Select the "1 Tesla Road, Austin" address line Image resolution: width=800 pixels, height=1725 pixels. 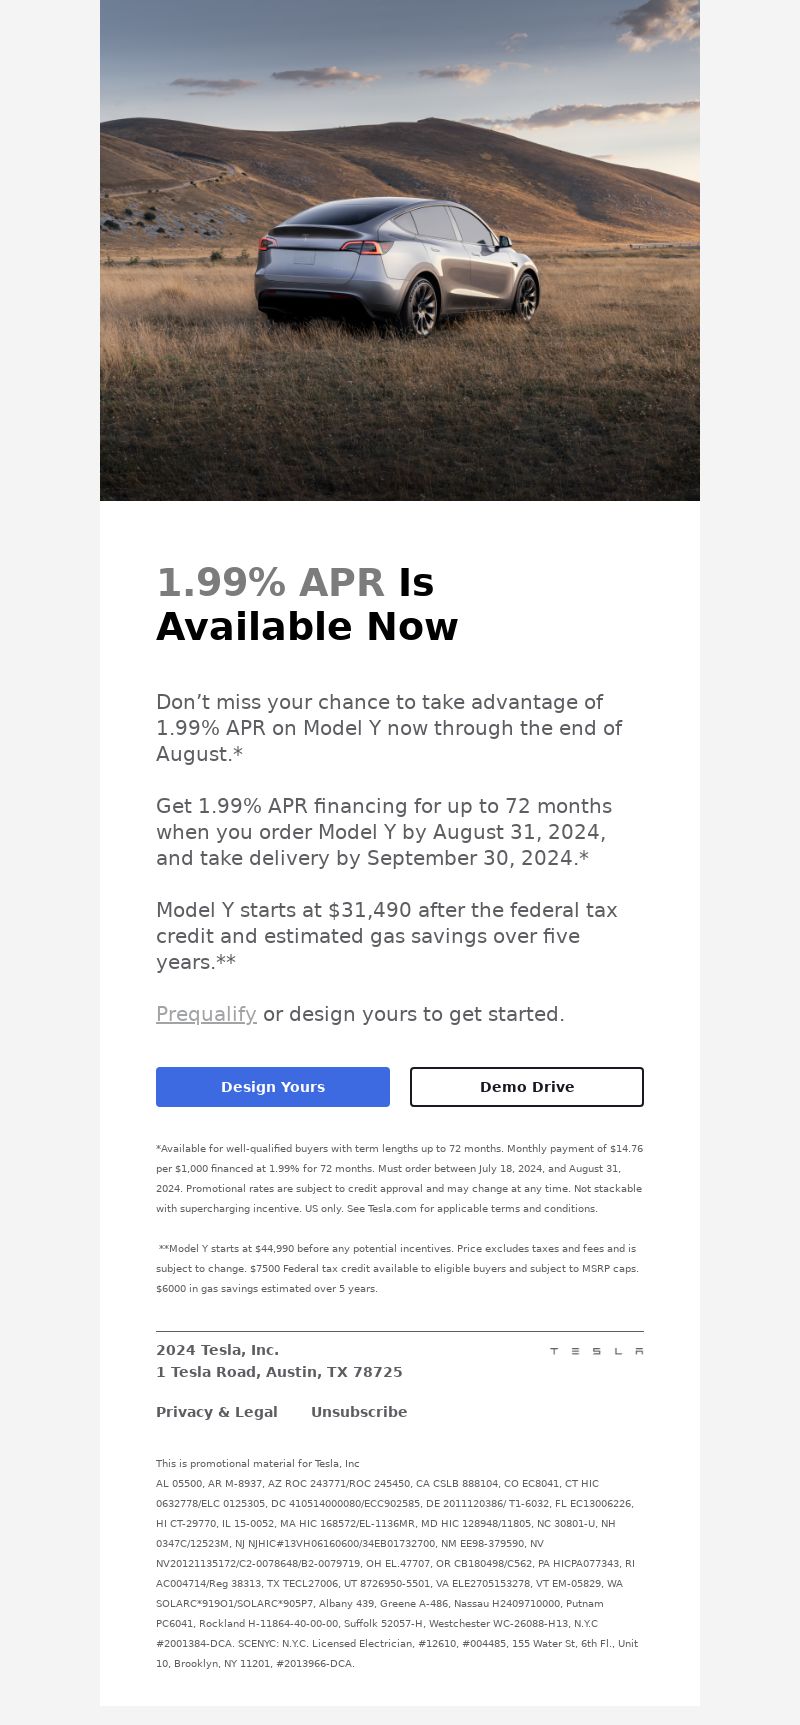(x=279, y=1372)
